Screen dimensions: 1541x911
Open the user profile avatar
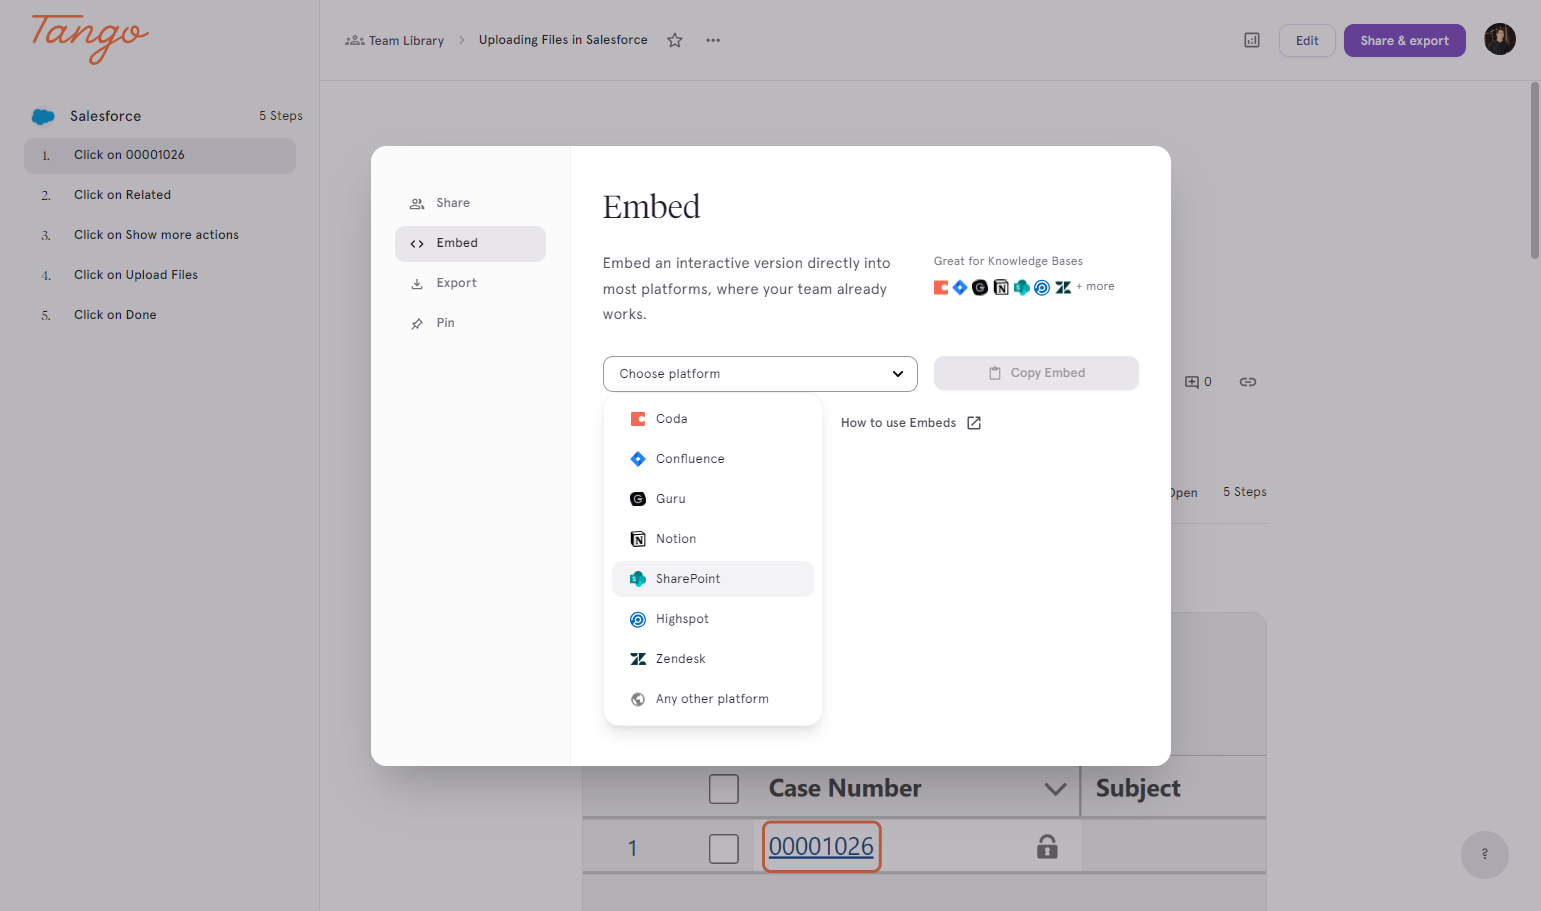(1500, 39)
